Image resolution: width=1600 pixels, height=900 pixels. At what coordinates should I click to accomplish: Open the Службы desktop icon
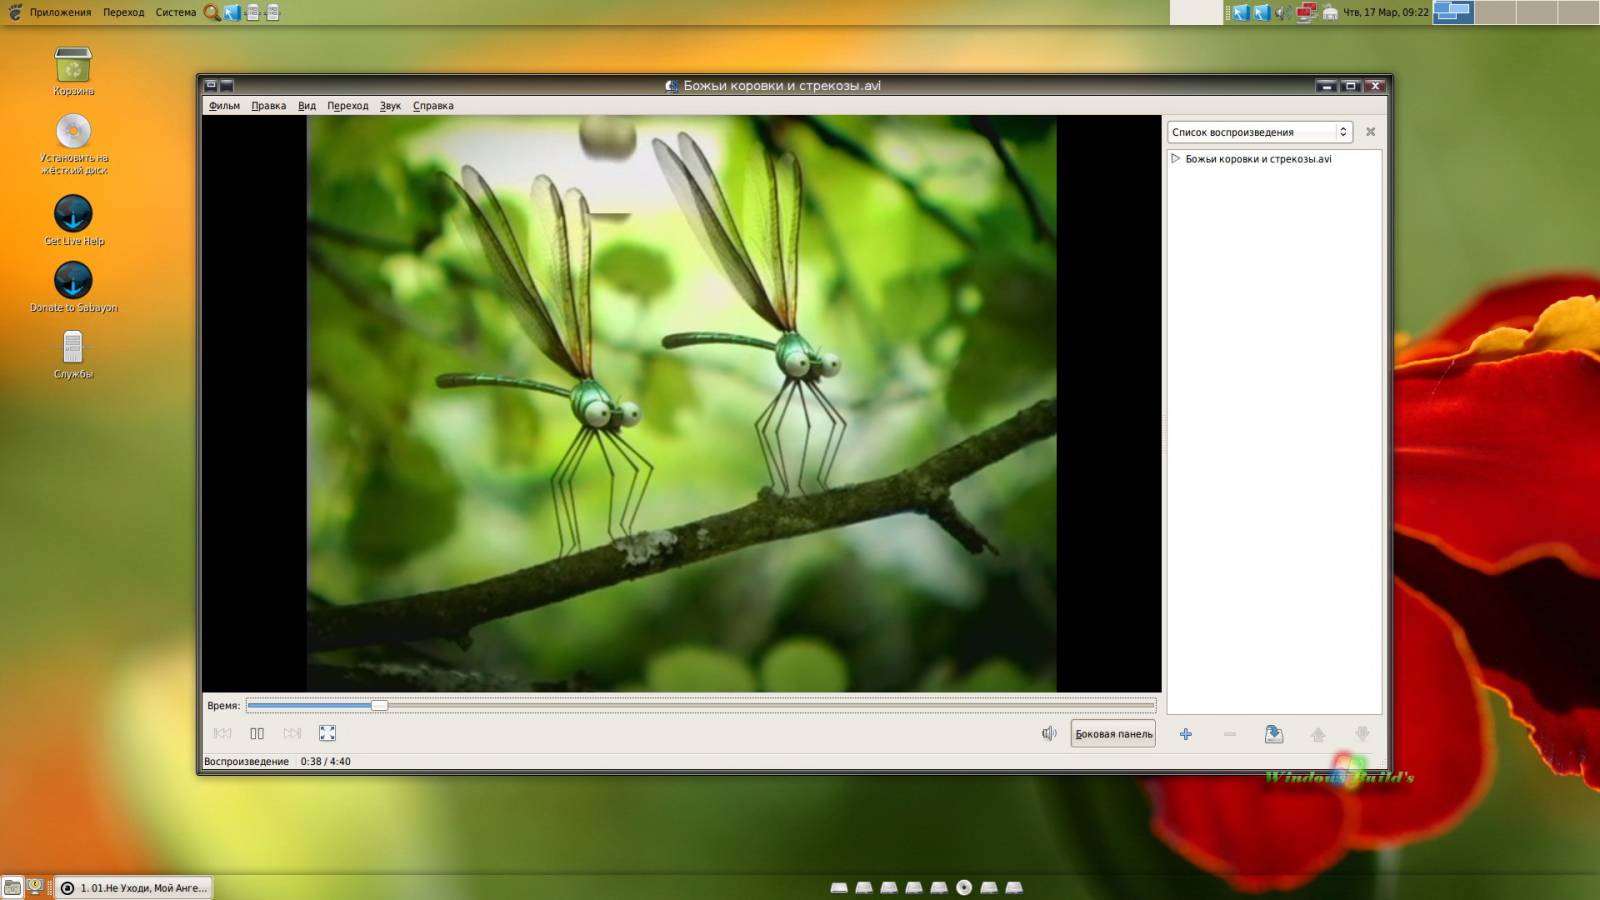point(72,347)
